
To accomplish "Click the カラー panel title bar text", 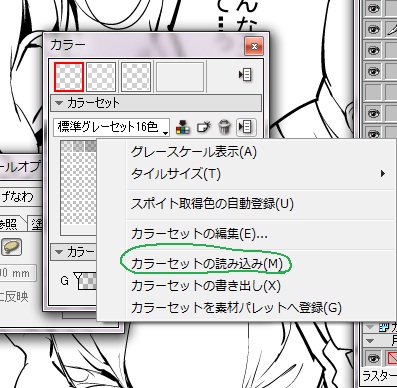I will [x=68, y=45].
